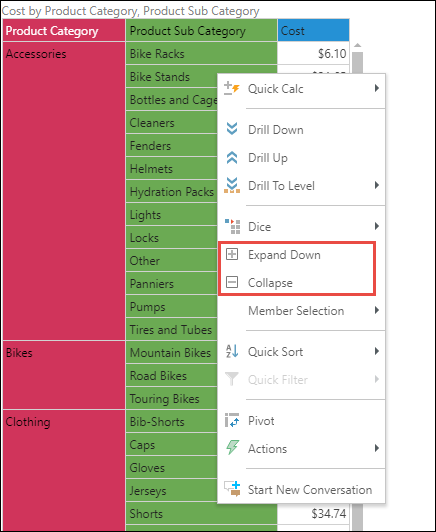Screen dimensions: 436x532
Task: Click the Expand Down plus icon
Action: [x=232, y=254]
